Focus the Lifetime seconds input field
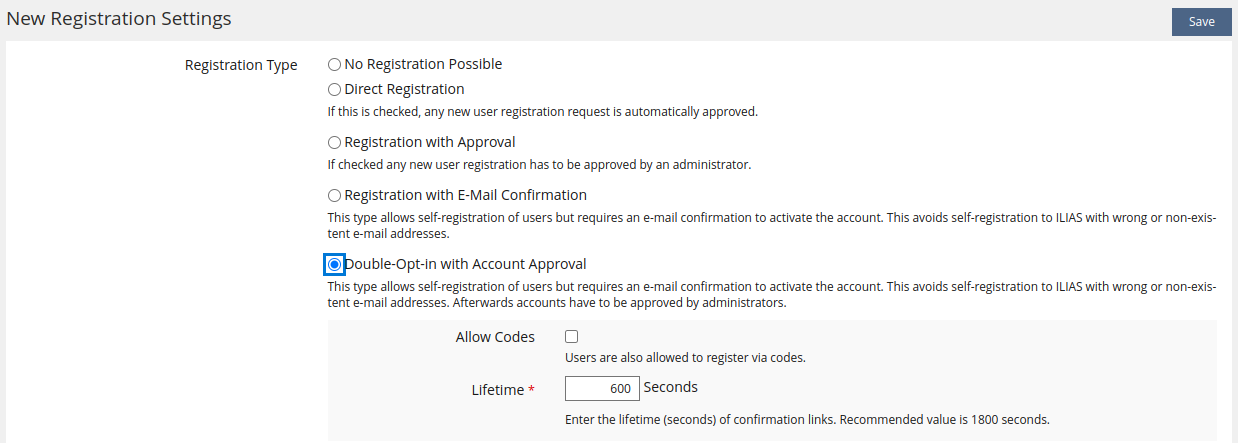The width and height of the screenshot is (1238, 443). click(x=602, y=388)
